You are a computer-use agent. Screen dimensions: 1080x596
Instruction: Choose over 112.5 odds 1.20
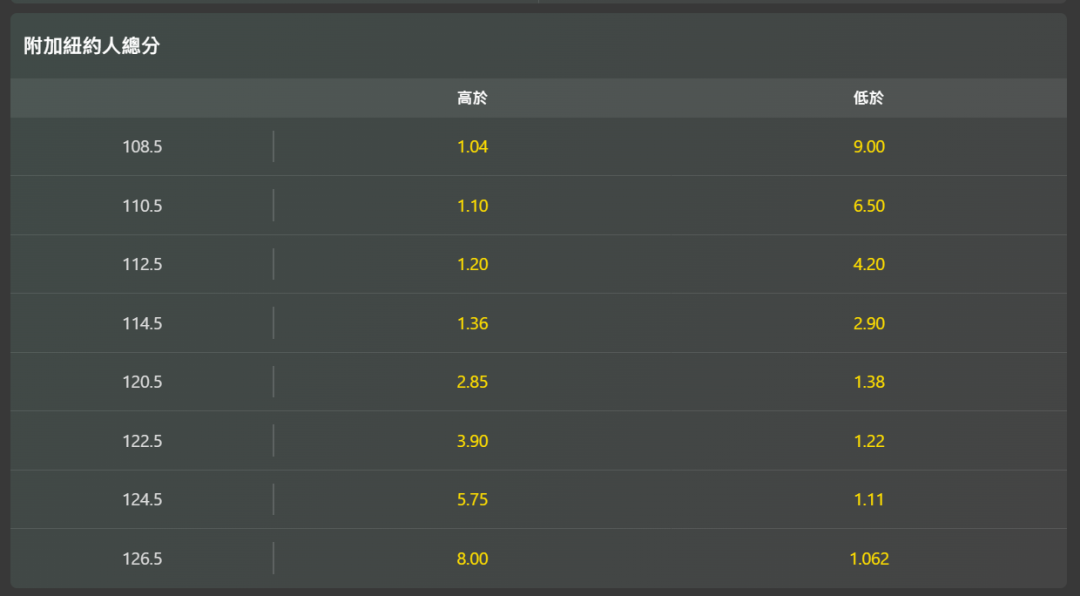[x=472, y=265]
